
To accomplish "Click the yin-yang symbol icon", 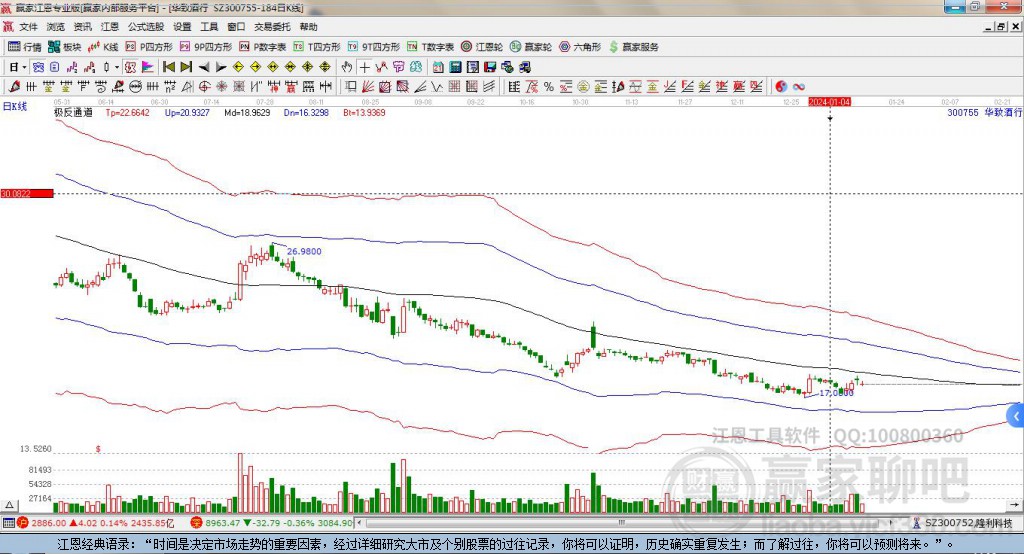I will coord(781,86).
